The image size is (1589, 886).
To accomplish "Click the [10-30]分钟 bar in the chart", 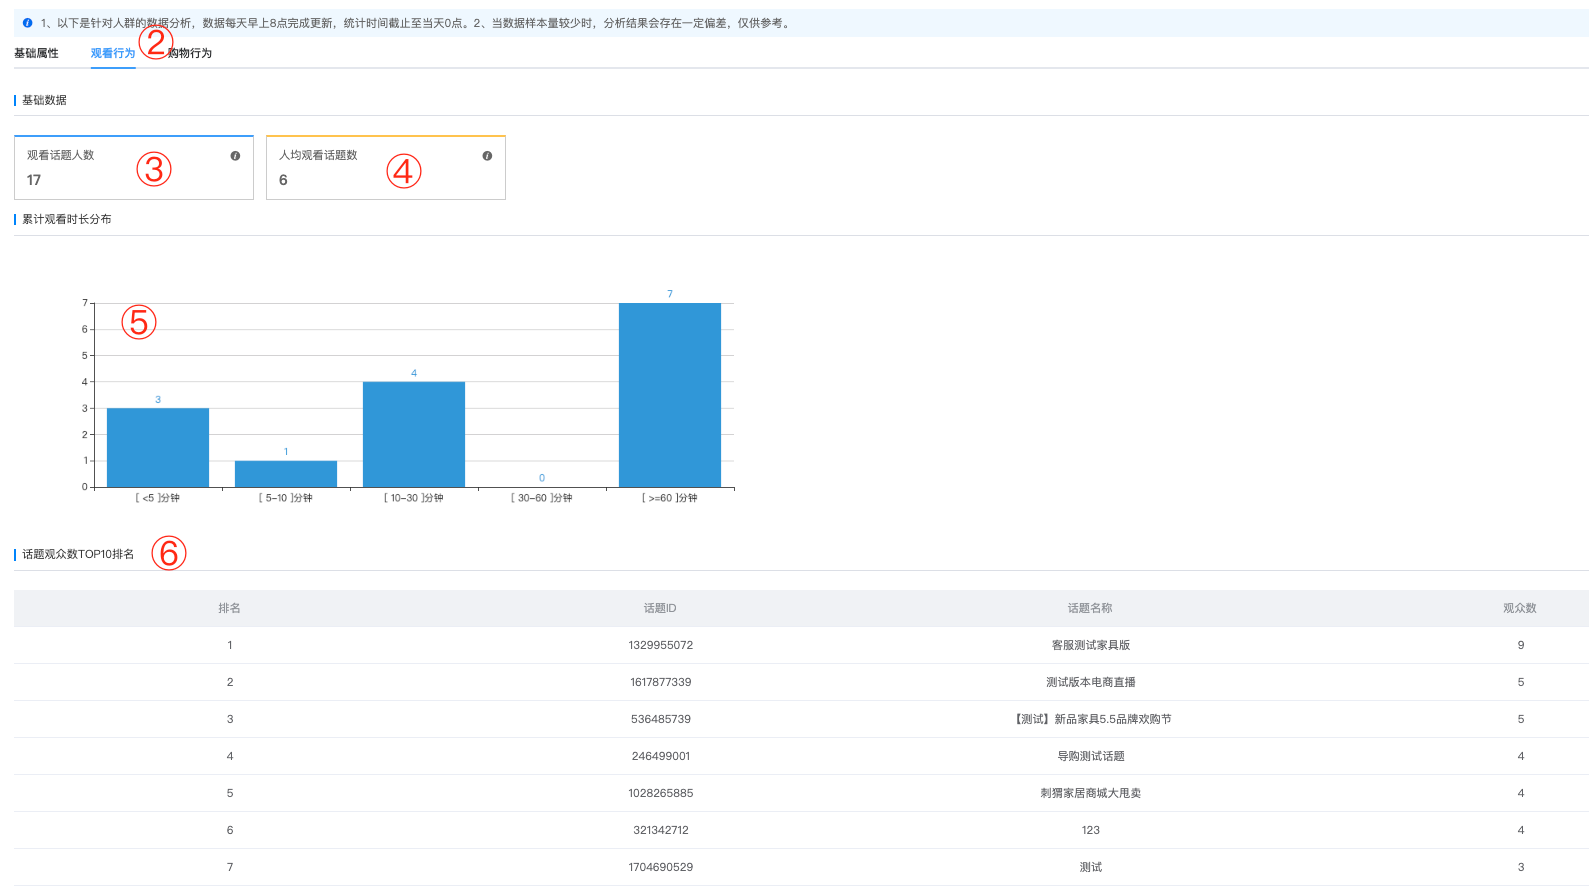I will [414, 435].
